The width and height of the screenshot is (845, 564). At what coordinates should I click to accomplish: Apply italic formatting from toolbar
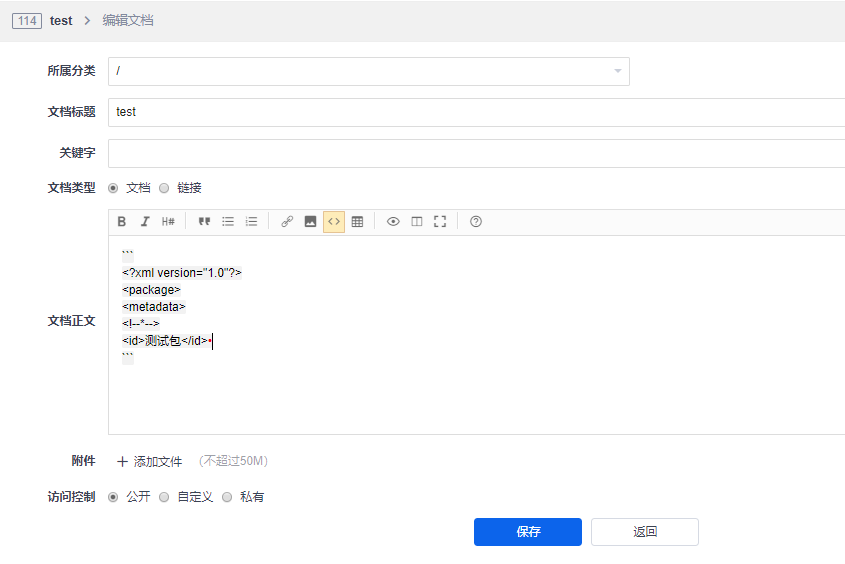coord(145,221)
